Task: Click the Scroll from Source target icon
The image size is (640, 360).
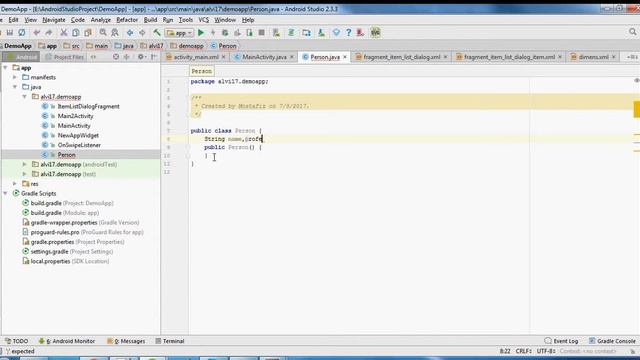Action: [x=116, y=57]
